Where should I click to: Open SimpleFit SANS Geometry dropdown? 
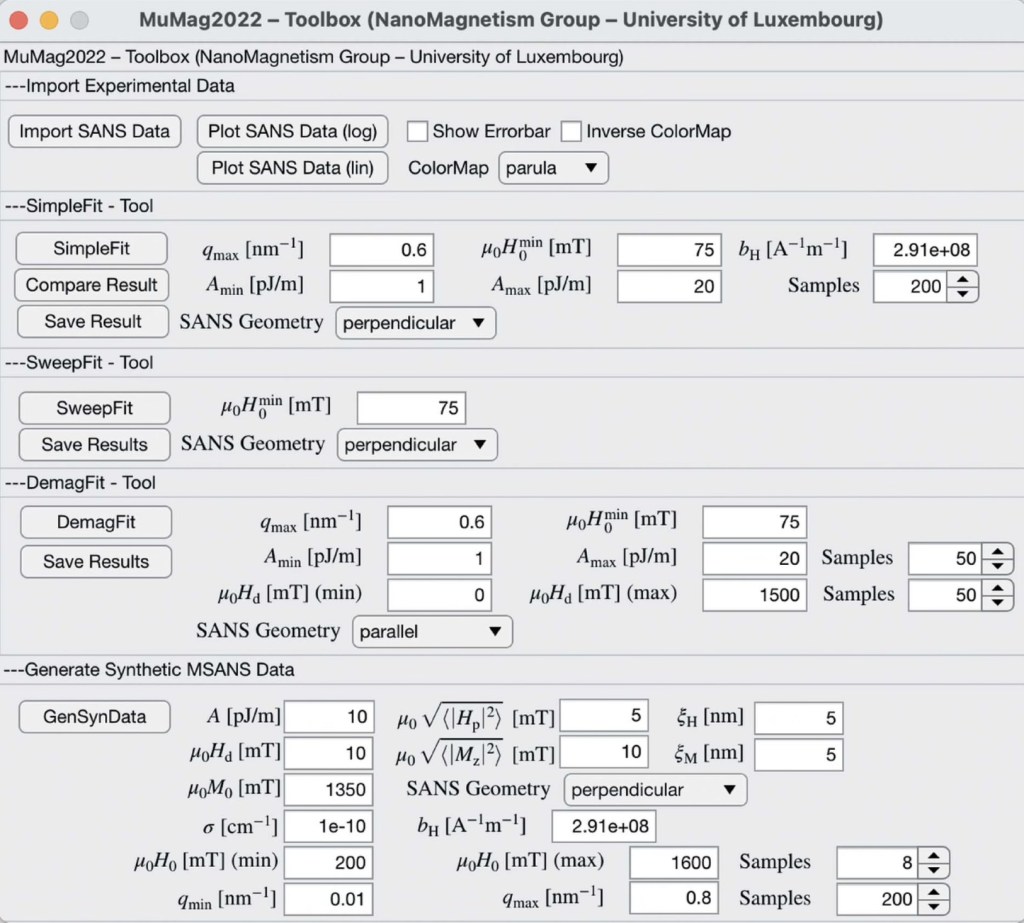[x=415, y=323]
